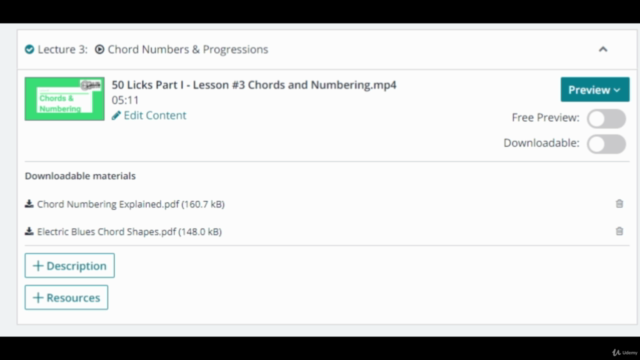The width and height of the screenshot is (640, 360).
Task: Open Electric Blues Chord Shapes.pdf file link
Action: (129, 232)
